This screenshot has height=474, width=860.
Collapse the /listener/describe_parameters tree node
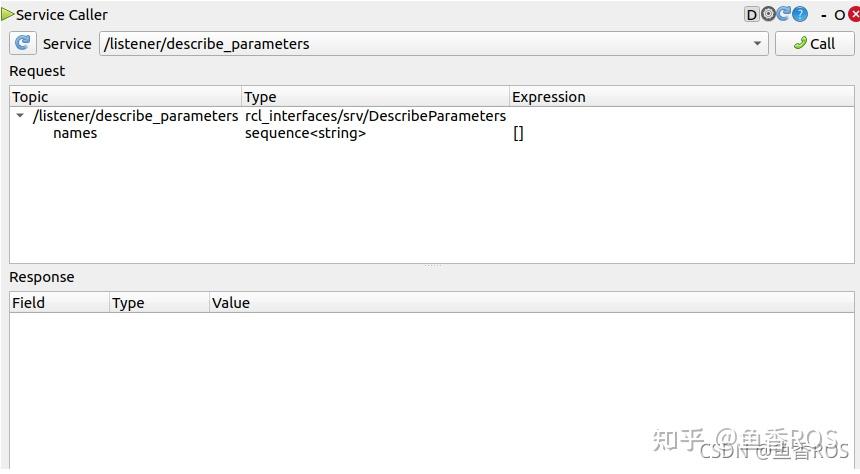click(x=20, y=116)
